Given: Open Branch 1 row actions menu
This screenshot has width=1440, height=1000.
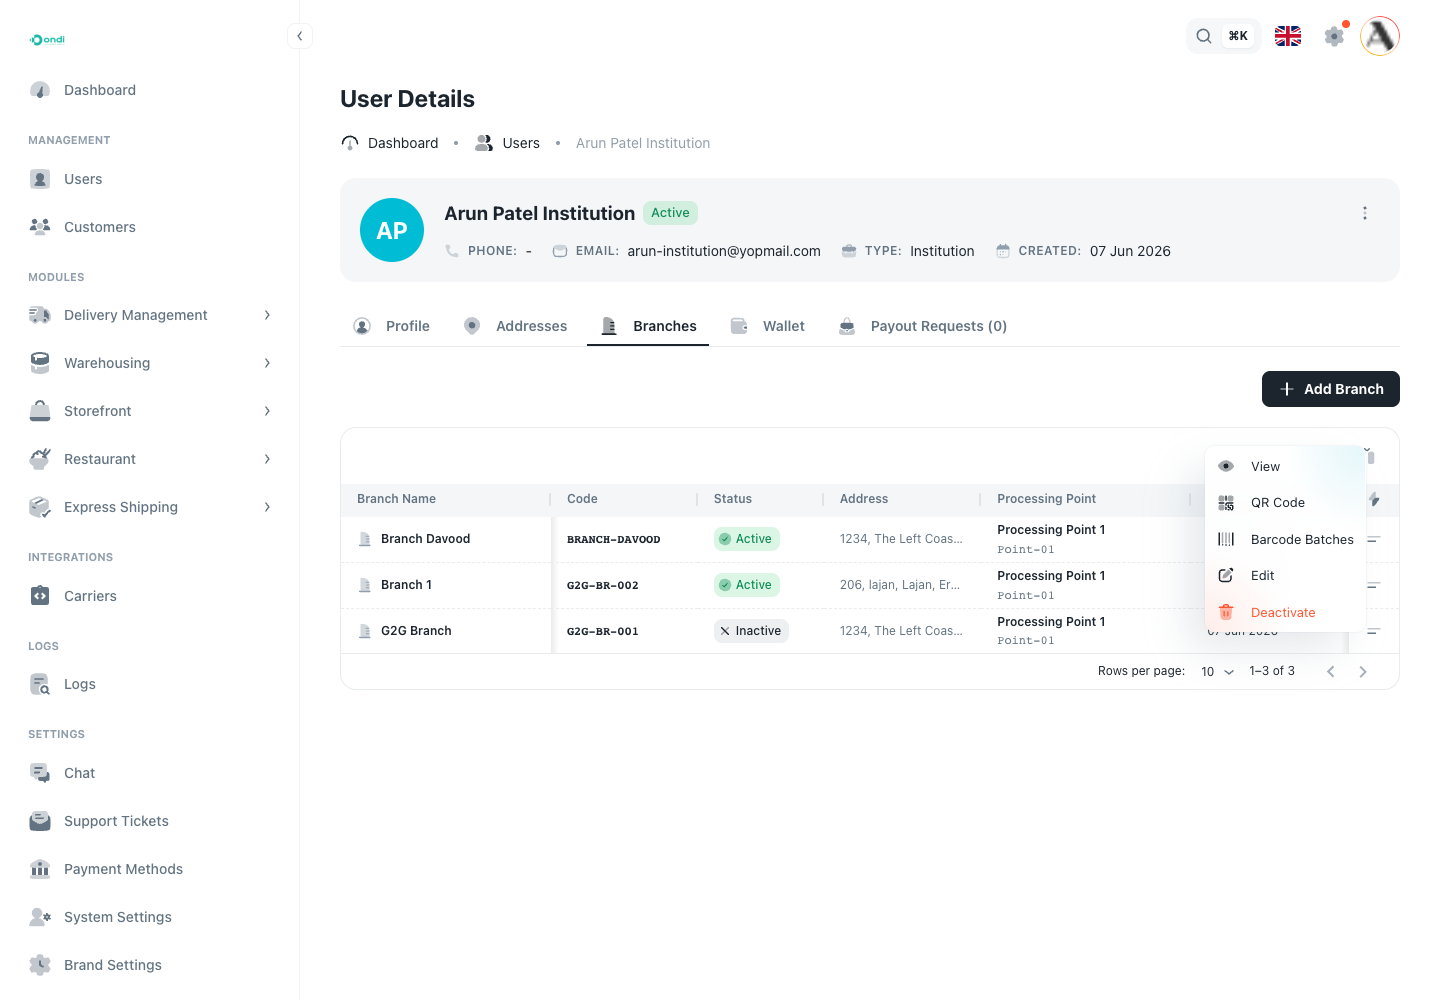Looking at the screenshot, I should [1374, 585].
